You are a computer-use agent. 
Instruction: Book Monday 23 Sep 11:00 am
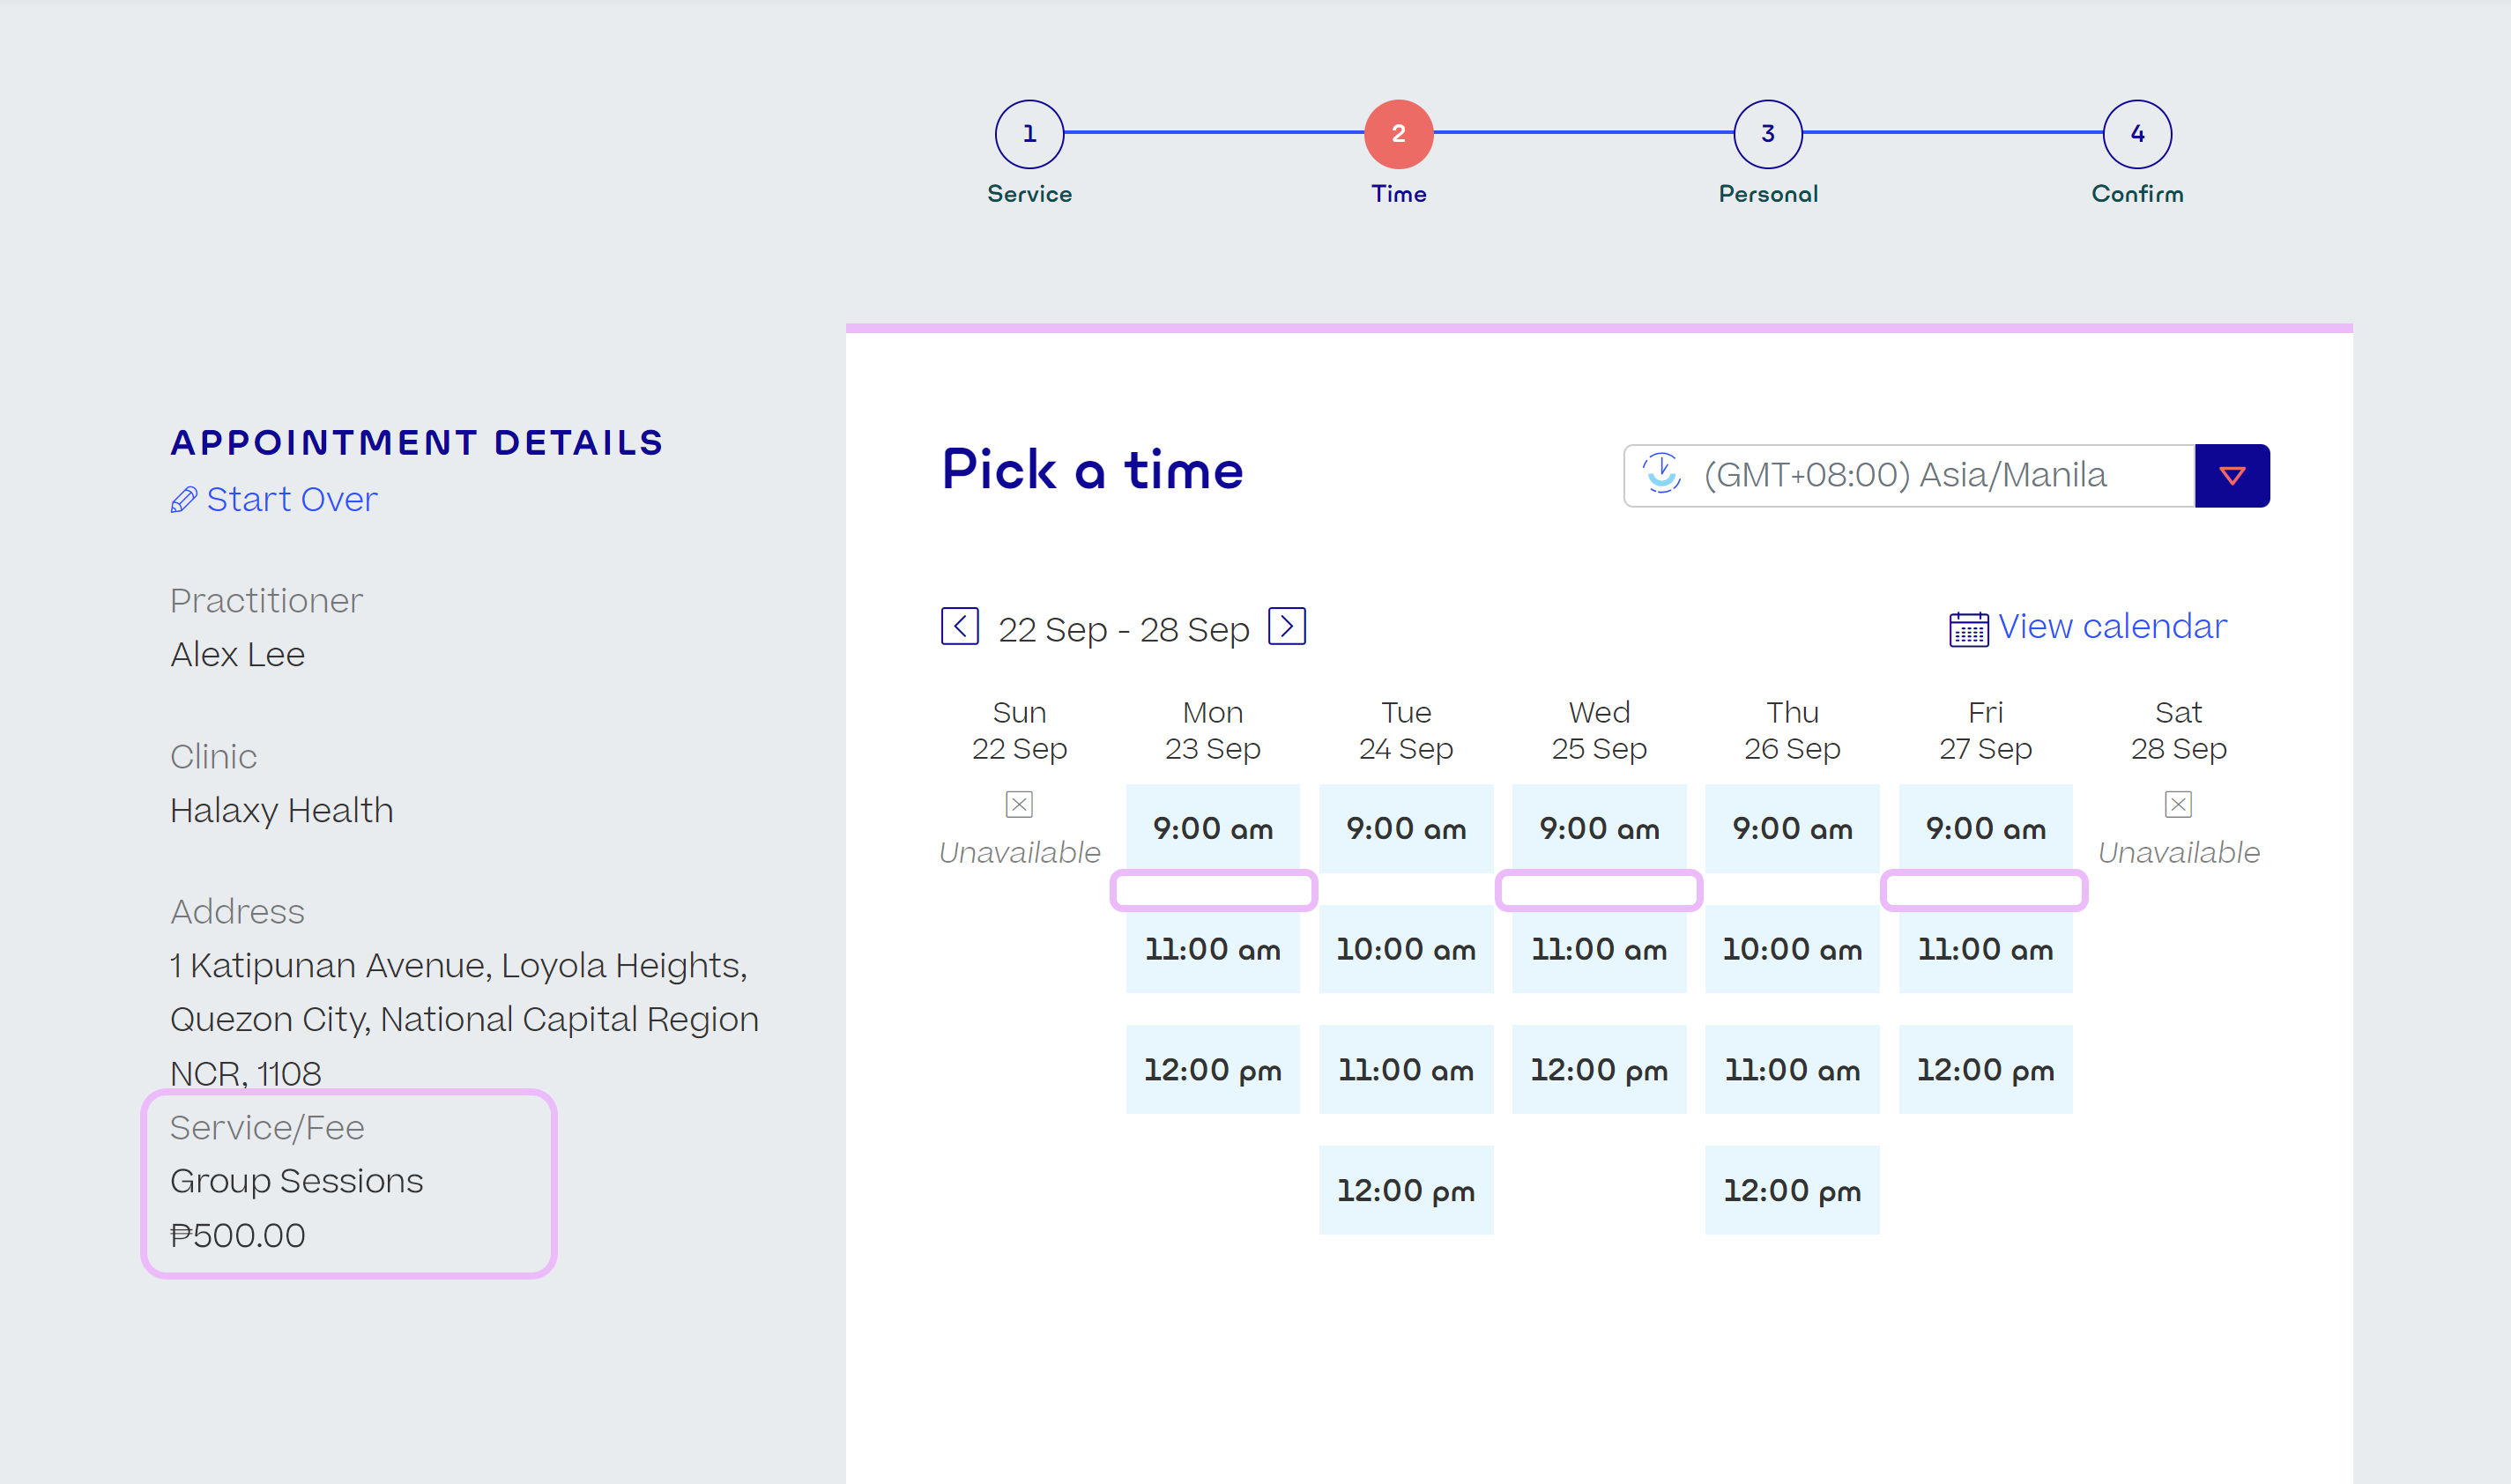1212,949
